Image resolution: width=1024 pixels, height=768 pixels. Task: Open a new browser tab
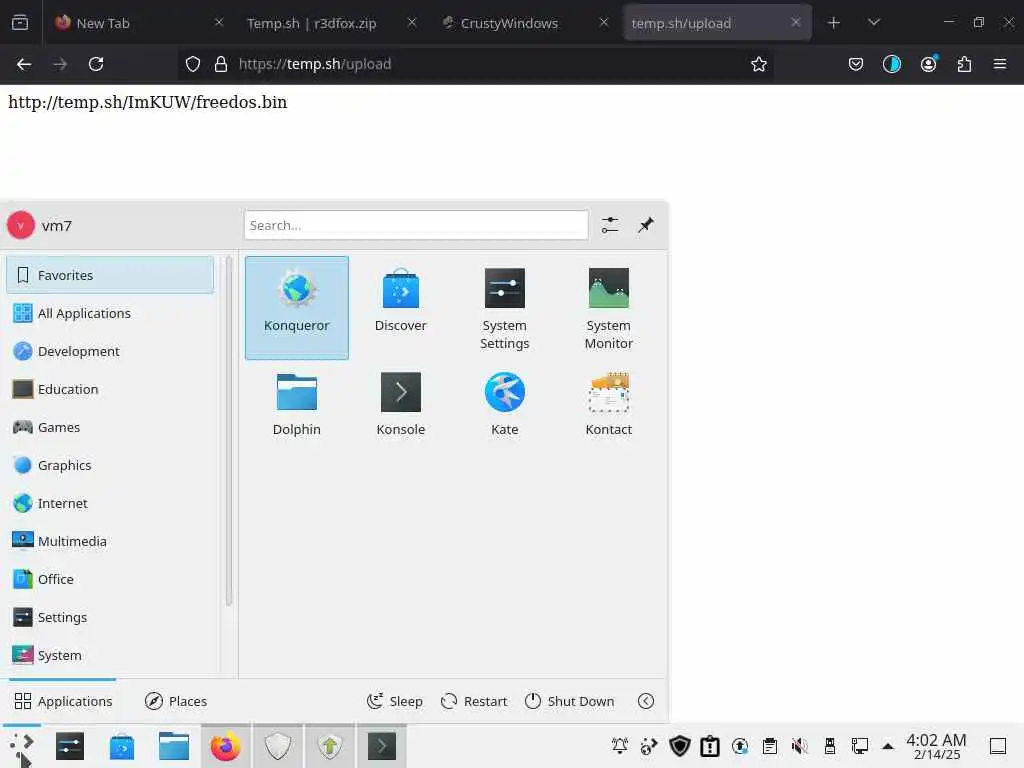[x=833, y=23]
